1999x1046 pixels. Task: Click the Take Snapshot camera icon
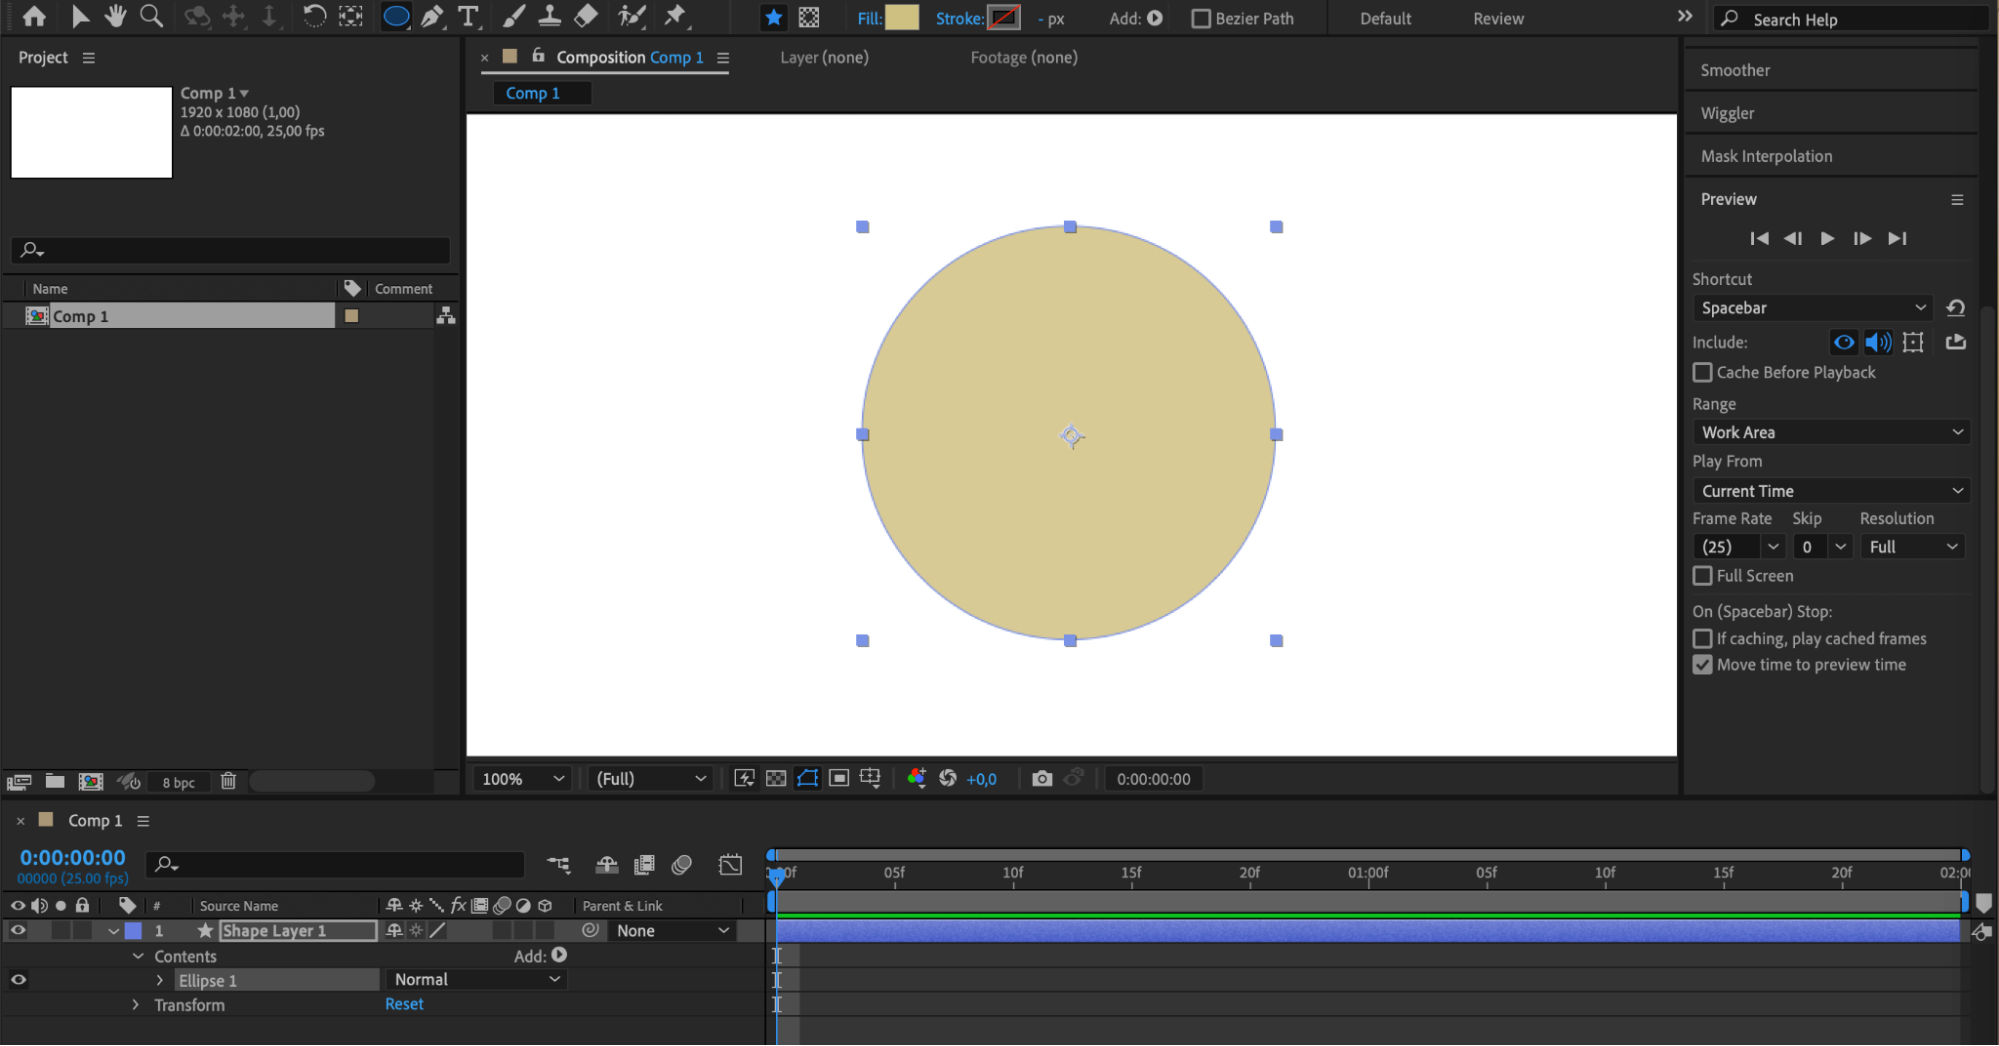tap(1042, 778)
